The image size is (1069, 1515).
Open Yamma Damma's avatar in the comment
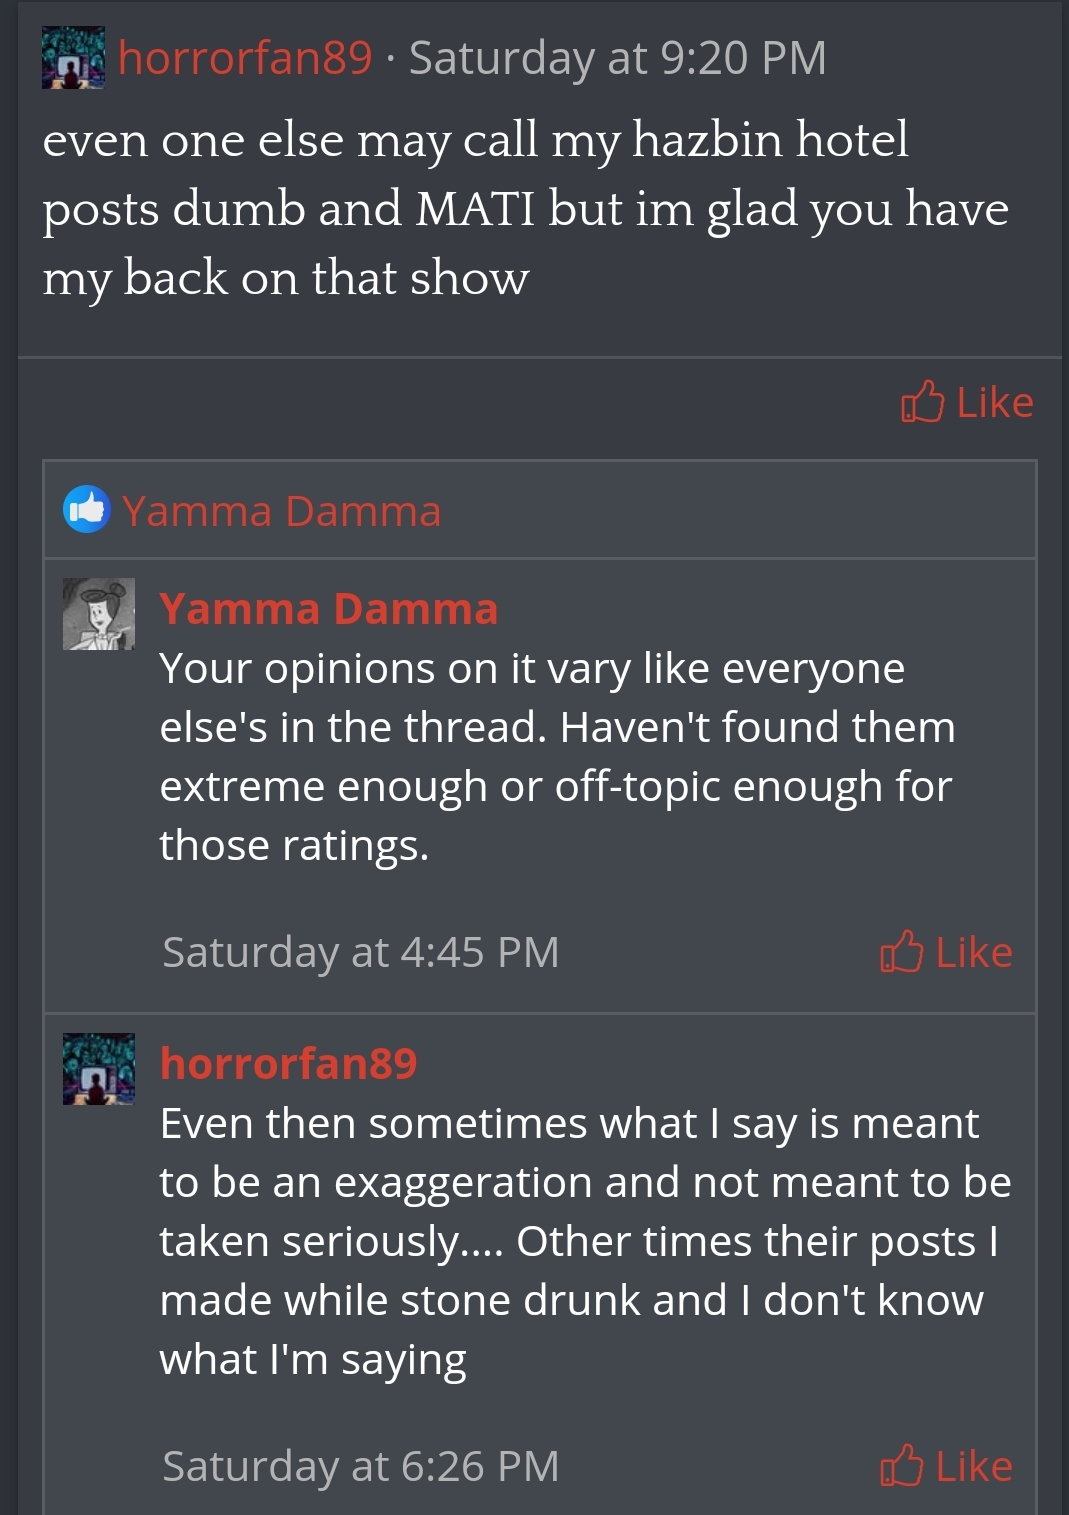98,614
